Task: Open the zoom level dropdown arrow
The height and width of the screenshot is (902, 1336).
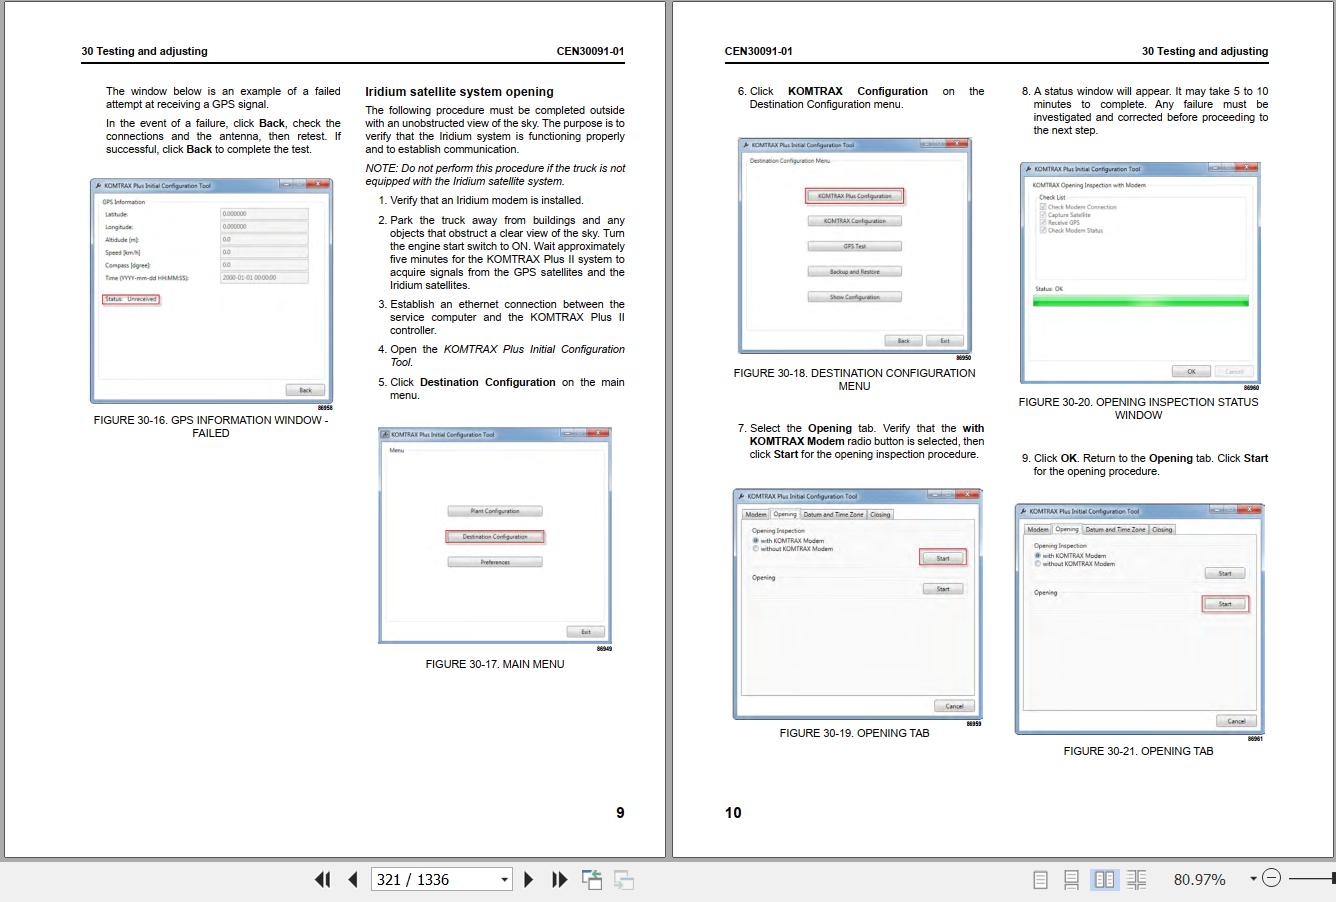Action: coord(1253,879)
